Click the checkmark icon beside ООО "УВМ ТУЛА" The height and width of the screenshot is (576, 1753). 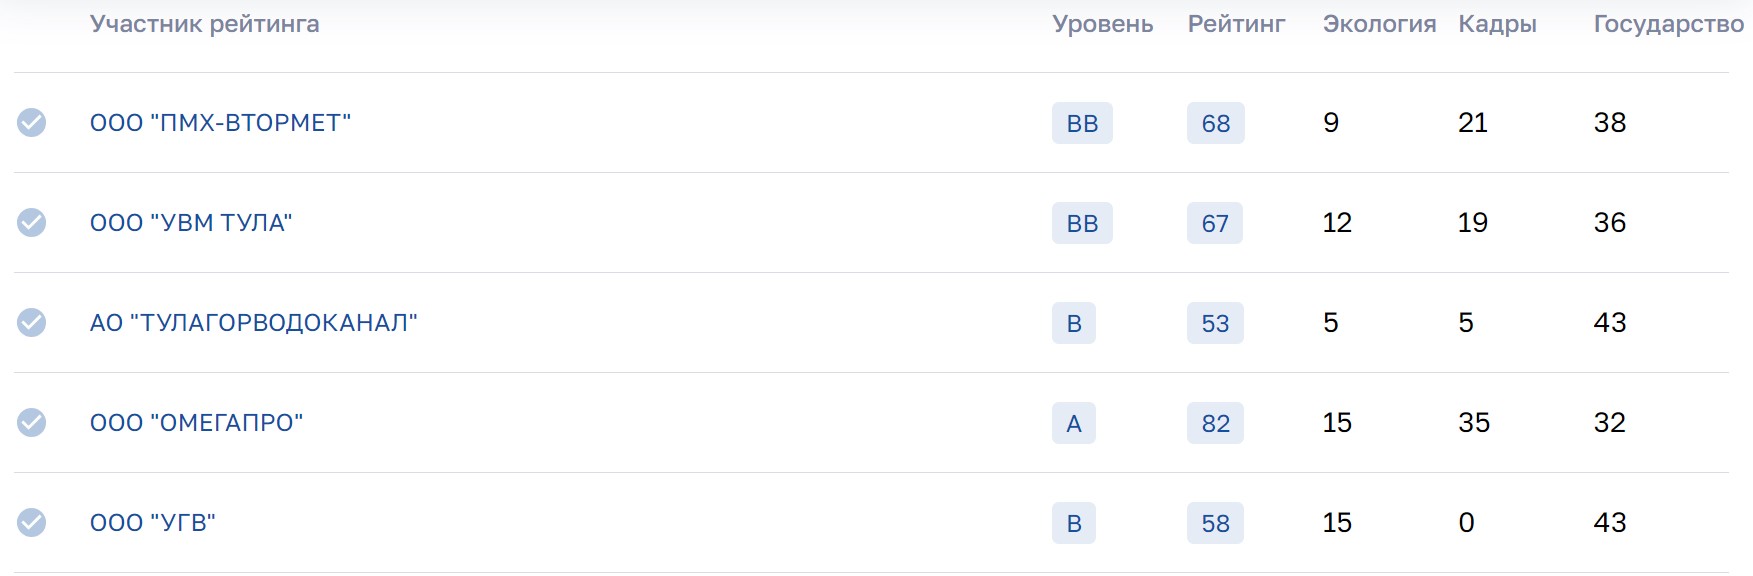coord(32,223)
